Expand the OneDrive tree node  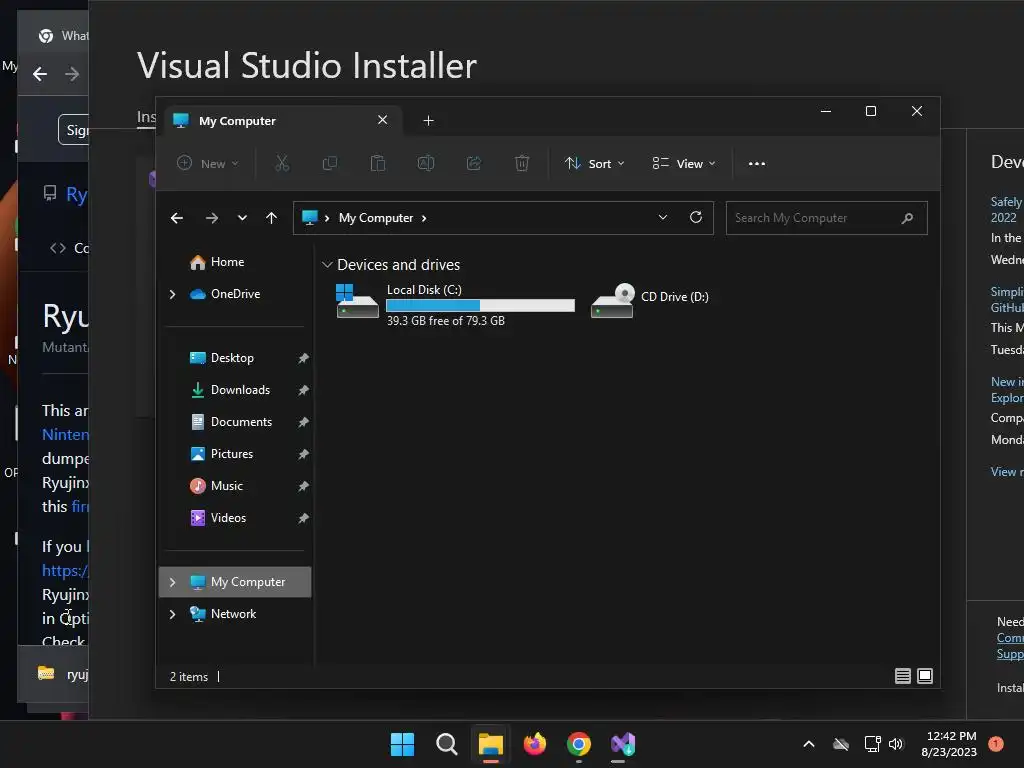point(172,295)
